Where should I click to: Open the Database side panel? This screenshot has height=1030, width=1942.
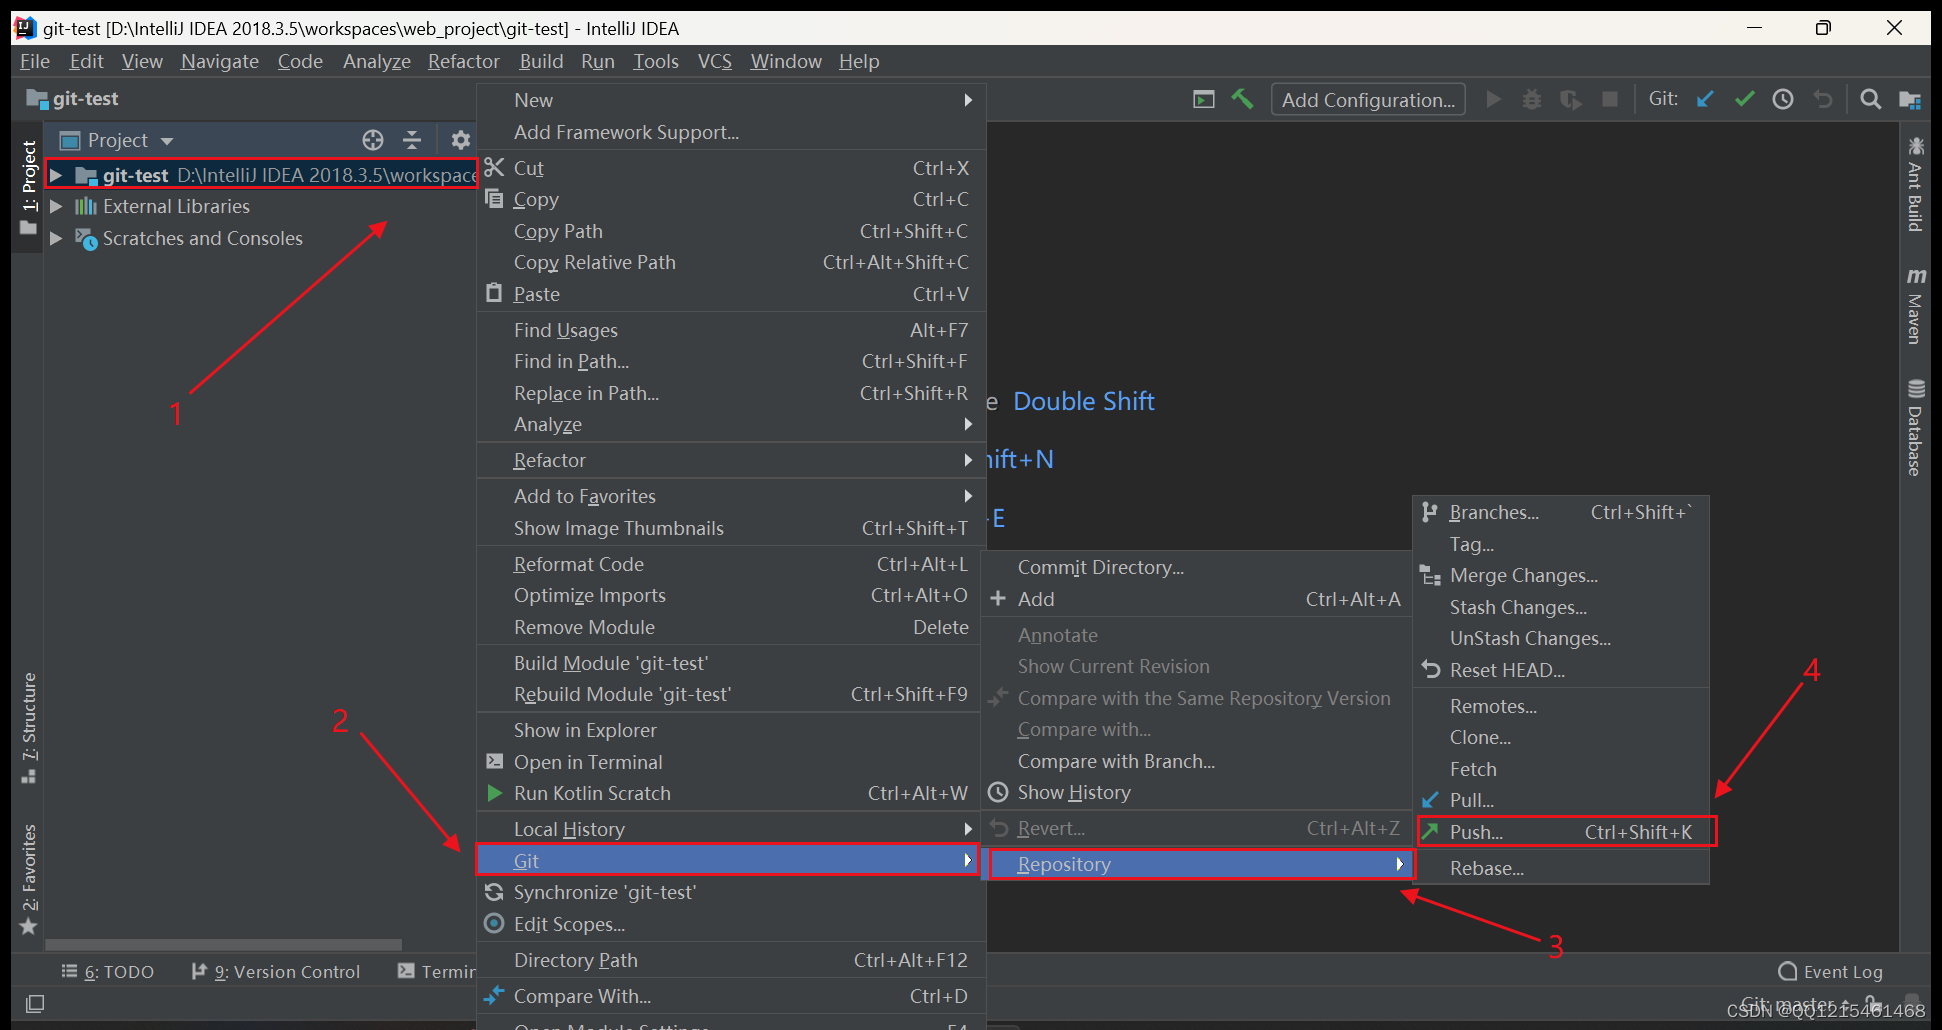pyautogui.click(x=1915, y=428)
